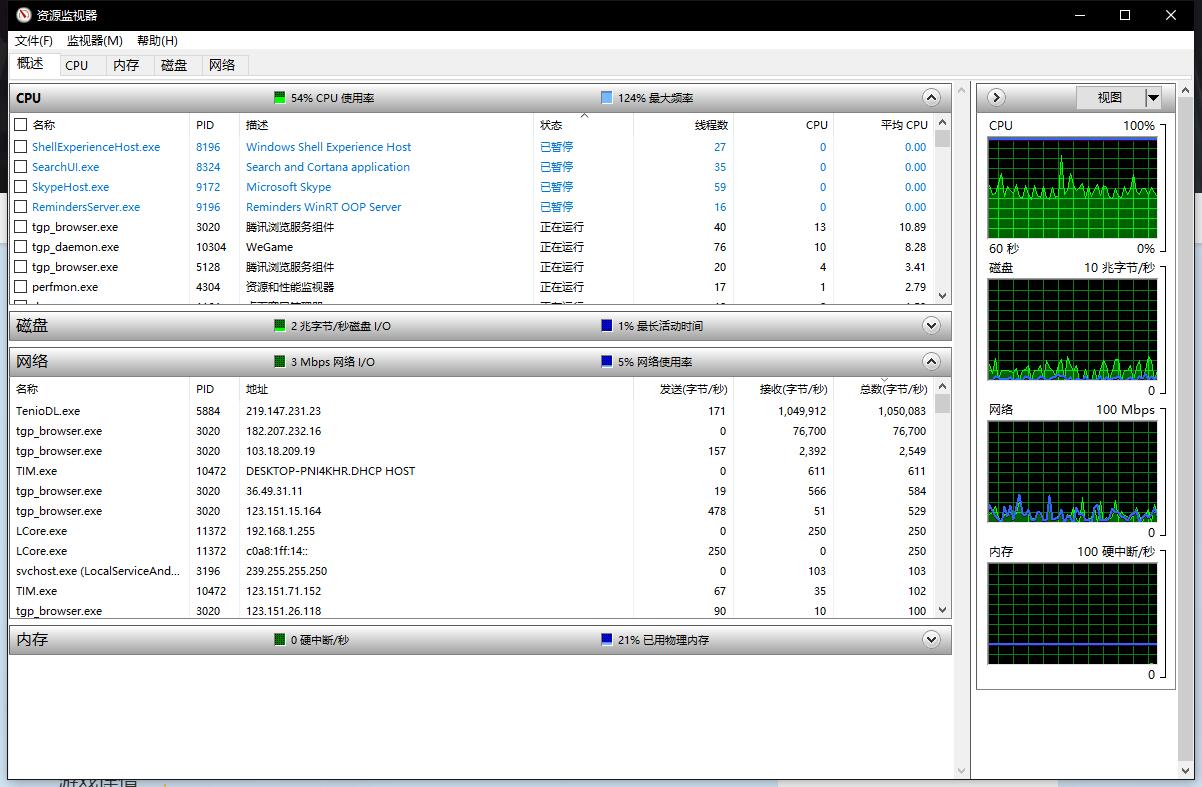Click the blue network utilization indicator square
This screenshot has height=787, width=1202.
[x=607, y=362]
